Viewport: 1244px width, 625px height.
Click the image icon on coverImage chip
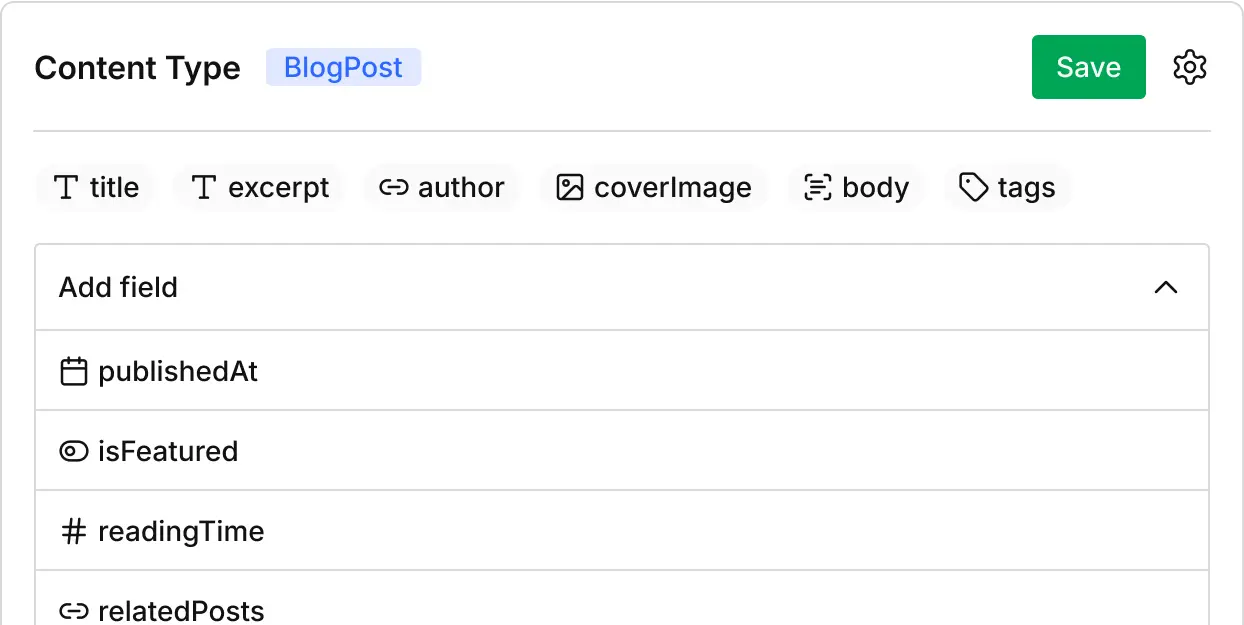tap(569, 188)
